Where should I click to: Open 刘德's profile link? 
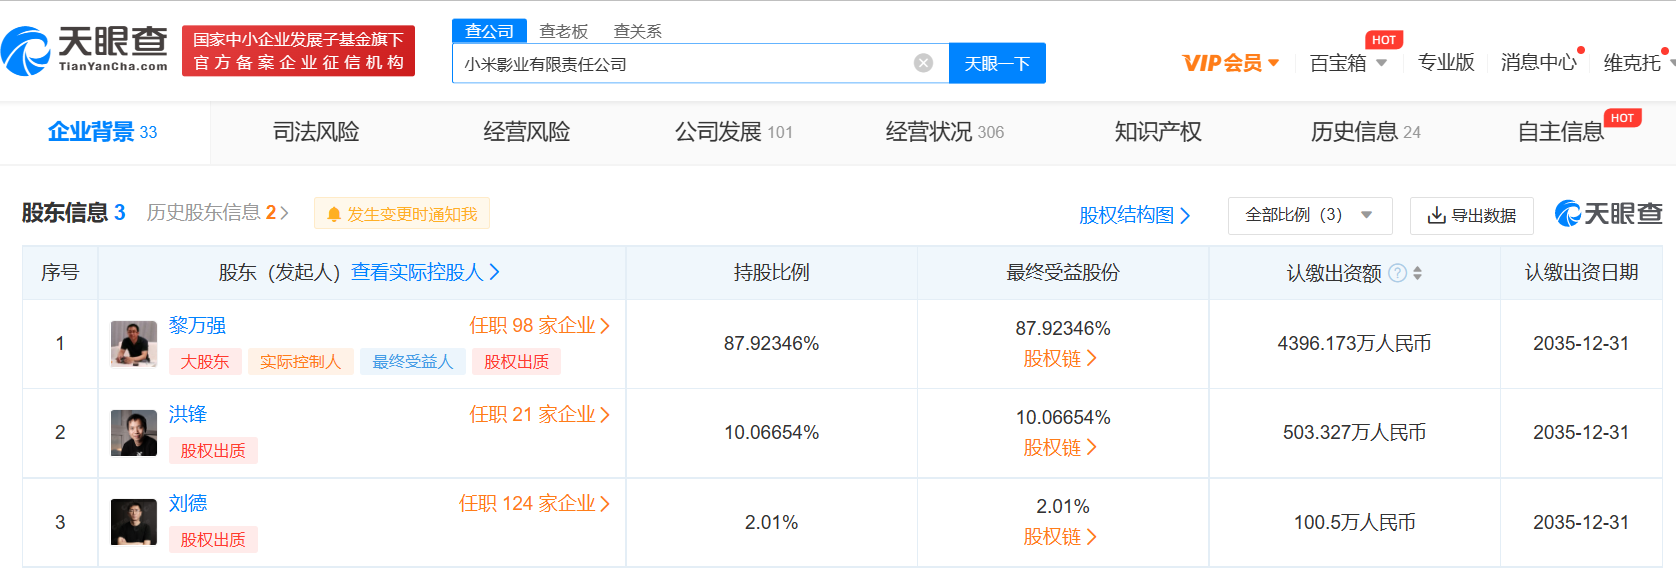pos(188,503)
